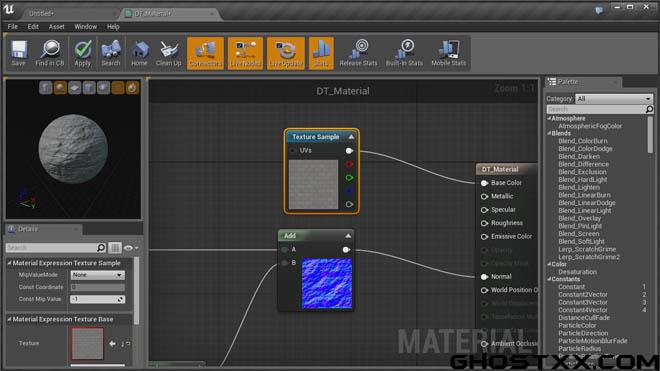Click the Details search magnifier icon
Image resolution: width=660 pixels, height=371 pixels.
(101, 248)
